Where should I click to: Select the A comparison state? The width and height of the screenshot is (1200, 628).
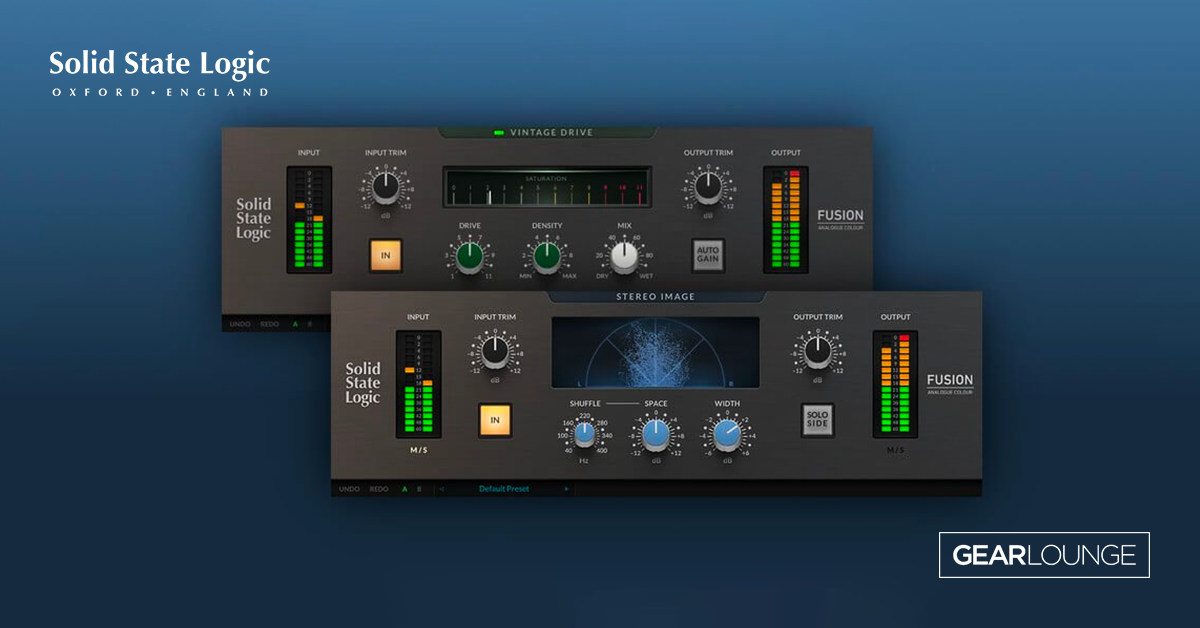(404, 489)
